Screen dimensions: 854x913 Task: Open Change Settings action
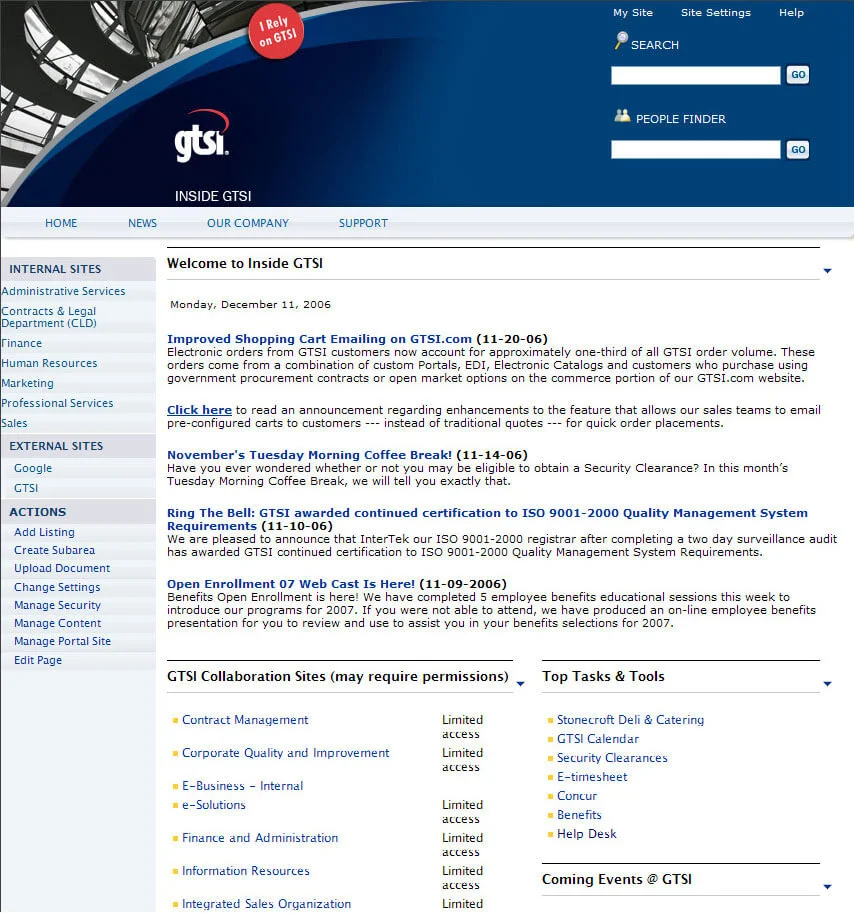point(57,587)
